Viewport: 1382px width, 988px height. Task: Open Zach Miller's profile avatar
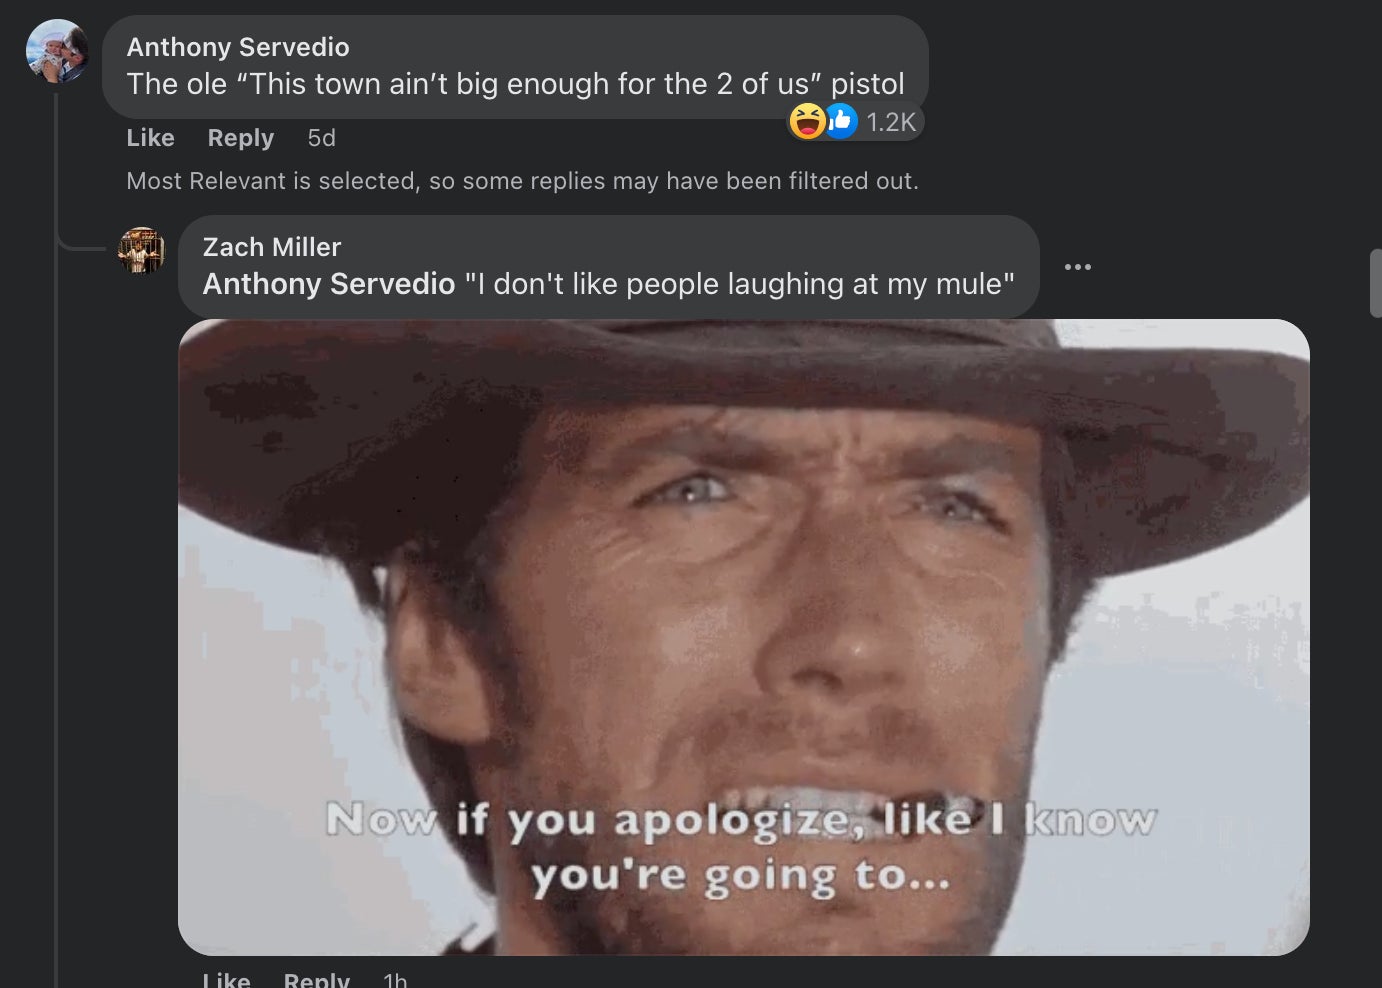[x=142, y=250]
